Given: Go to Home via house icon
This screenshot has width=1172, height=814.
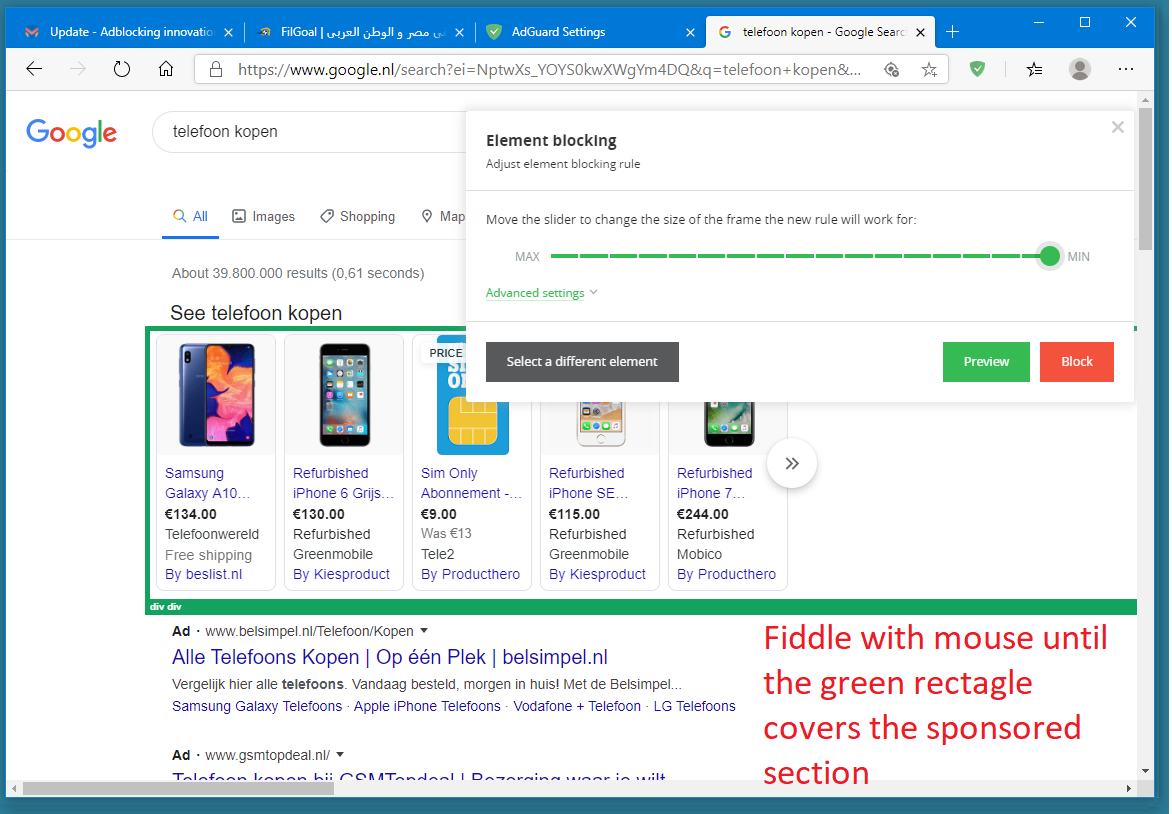Looking at the screenshot, I should 166,70.
